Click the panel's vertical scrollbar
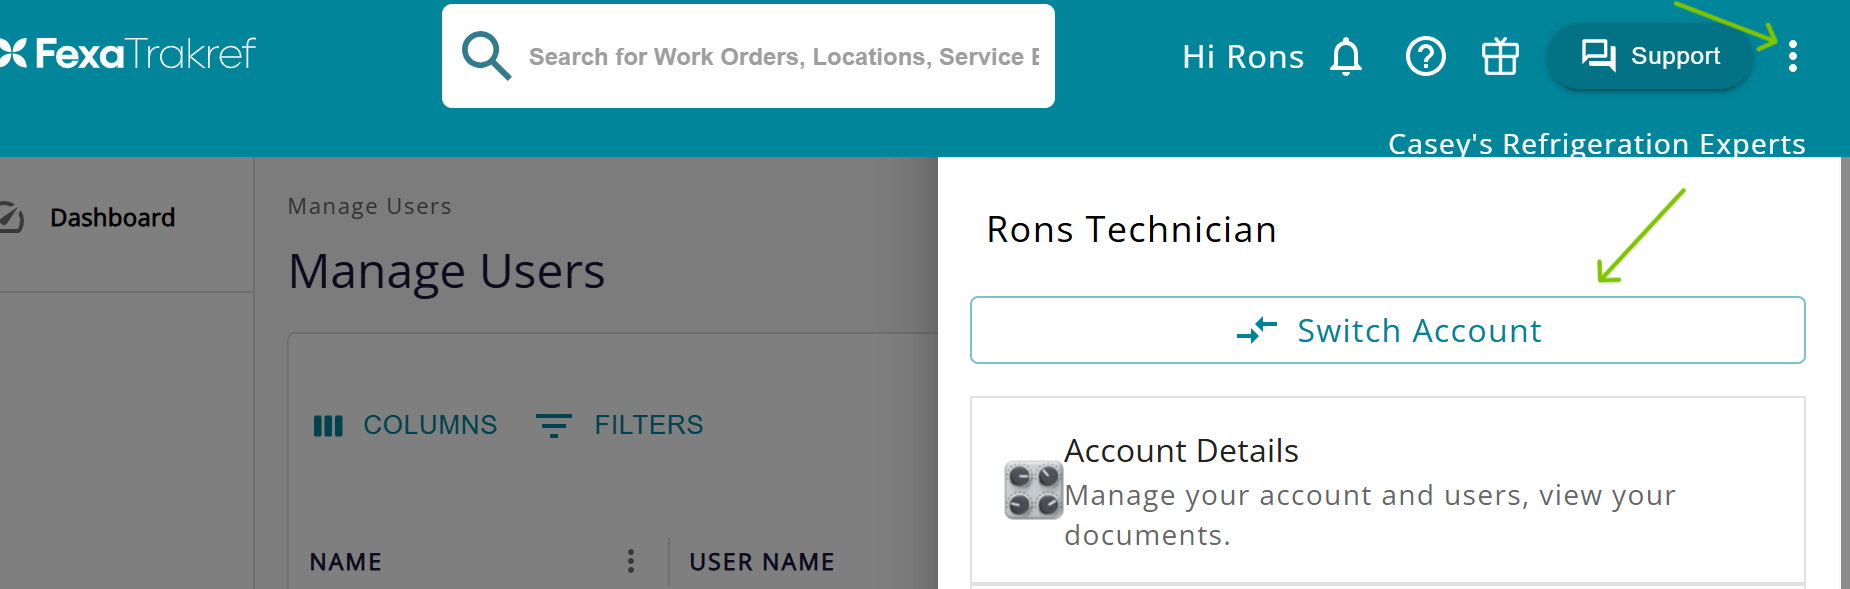 click(1845, 373)
